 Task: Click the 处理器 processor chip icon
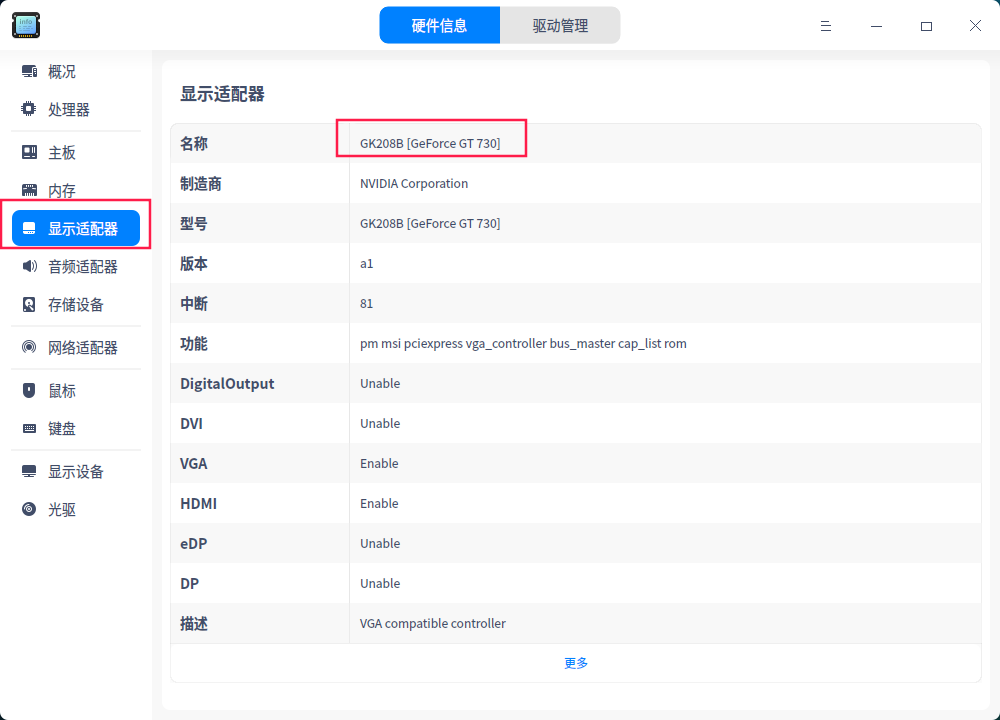coord(29,109)
